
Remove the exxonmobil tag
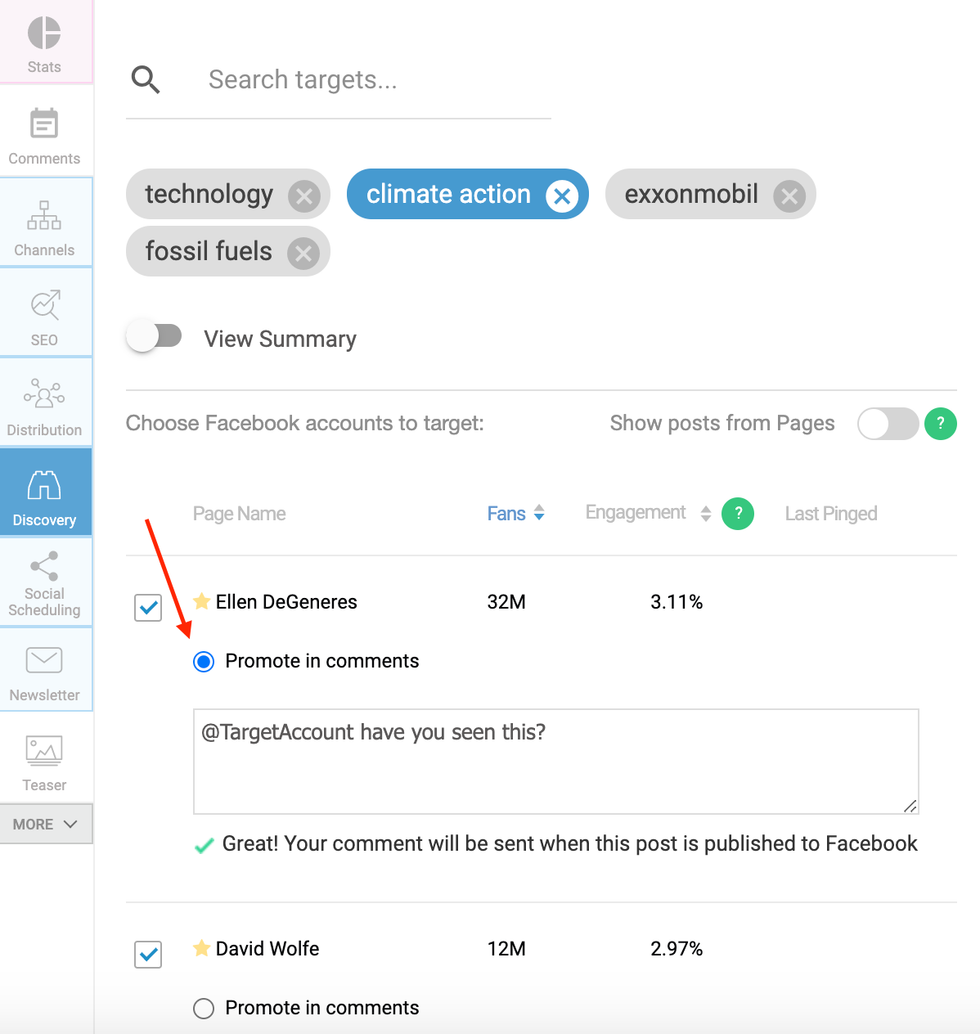[x=789, y=195]
